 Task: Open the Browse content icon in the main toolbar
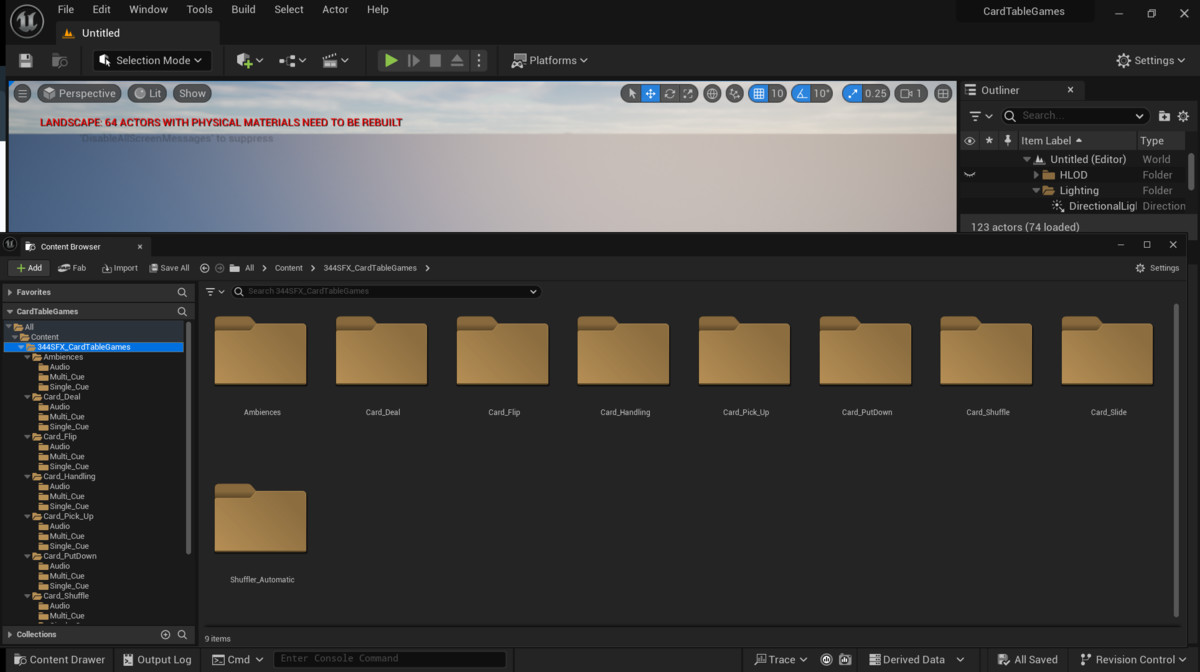pos(59,61)
